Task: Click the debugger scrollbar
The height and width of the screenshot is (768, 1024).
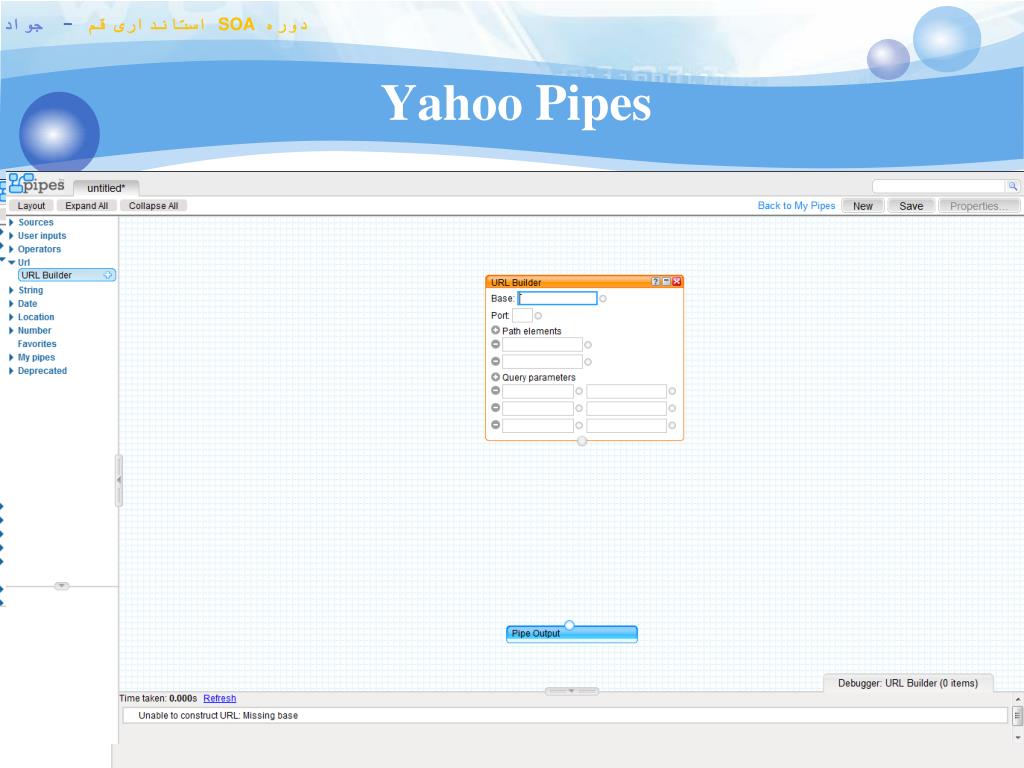Action: tap(1017, 717)
